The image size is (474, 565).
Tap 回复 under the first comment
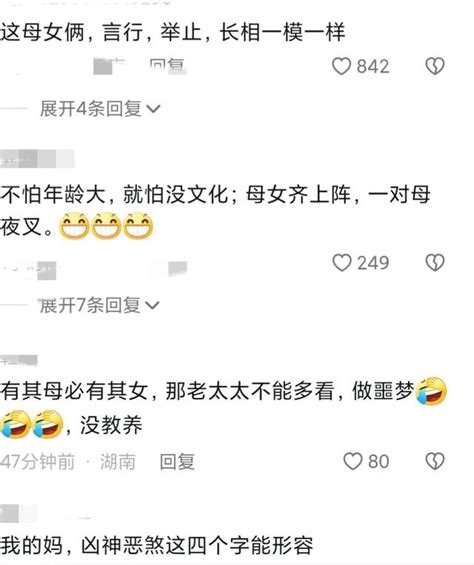tap(168, 66)
